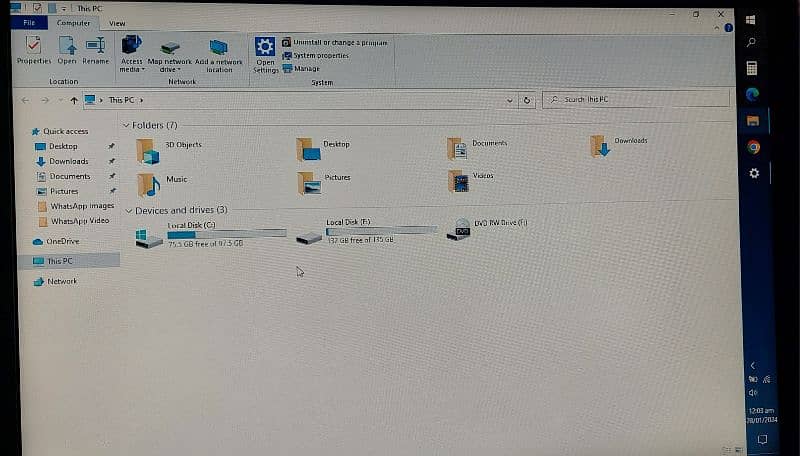800x456 pixels.
Task: Open System properties
Action: [x=316, y=55]
